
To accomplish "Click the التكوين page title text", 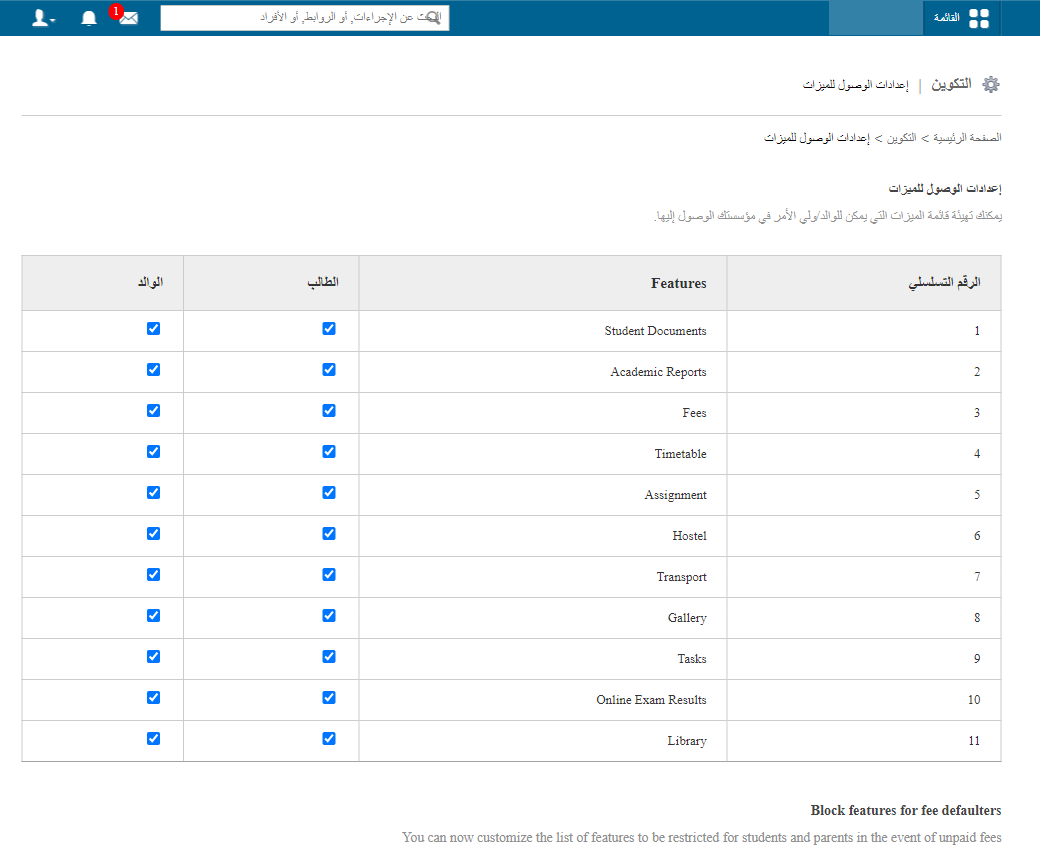I will tap(951, 84).
